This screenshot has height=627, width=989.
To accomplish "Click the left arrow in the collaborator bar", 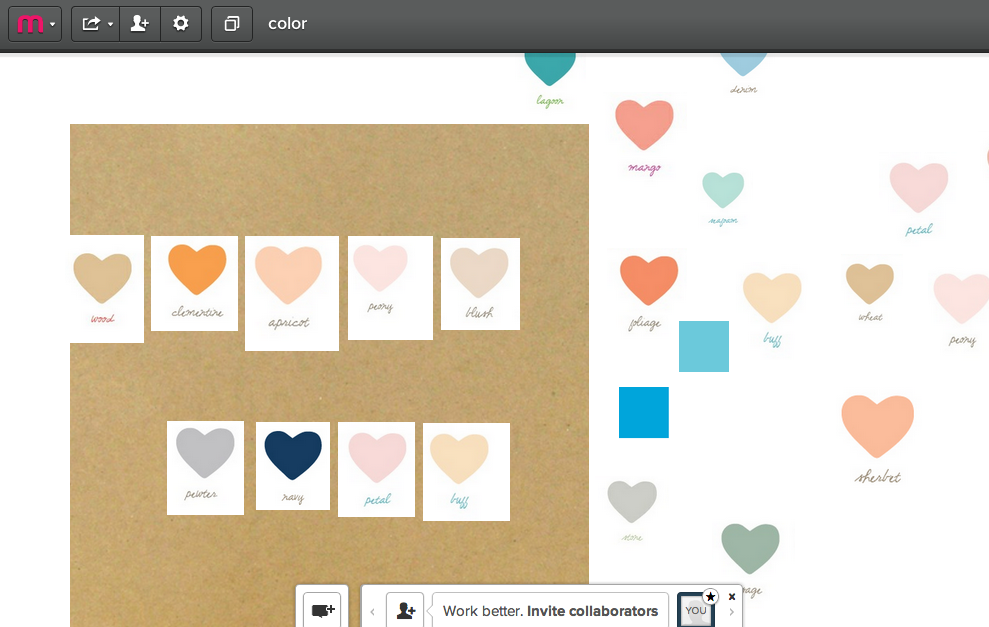I will tap(373, 611).
